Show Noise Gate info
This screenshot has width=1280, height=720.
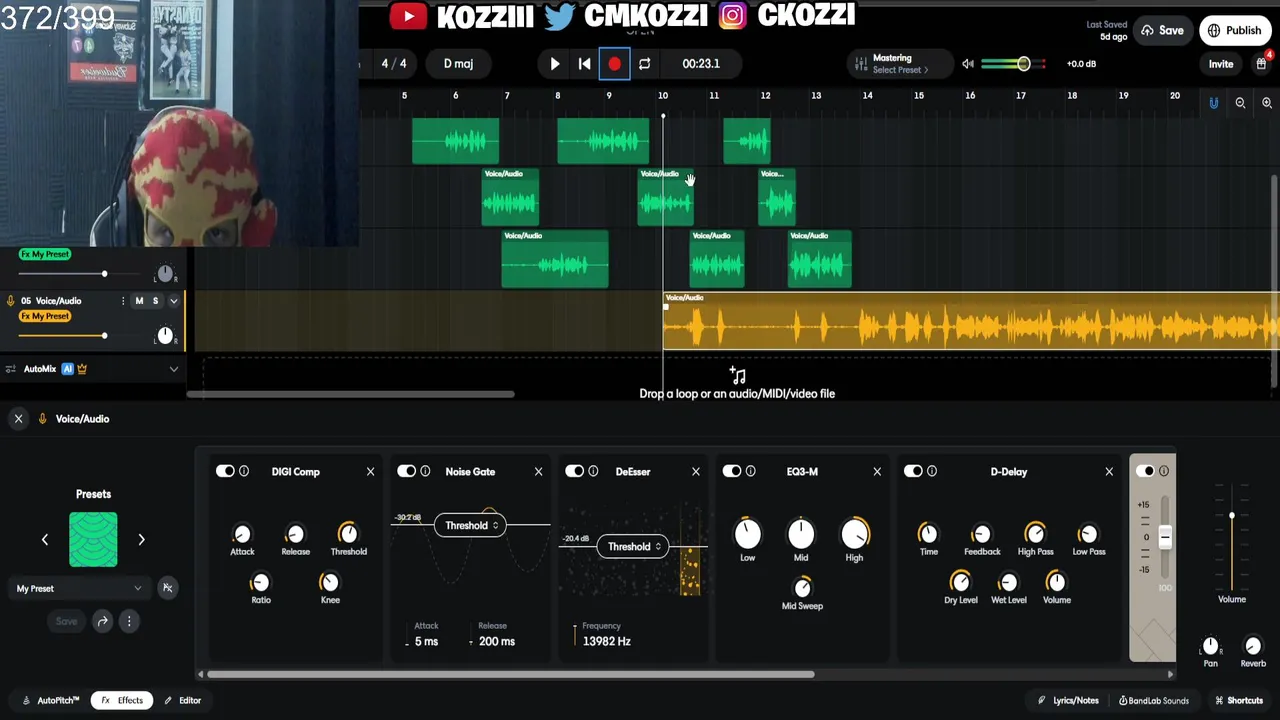[x=425, y=471]
